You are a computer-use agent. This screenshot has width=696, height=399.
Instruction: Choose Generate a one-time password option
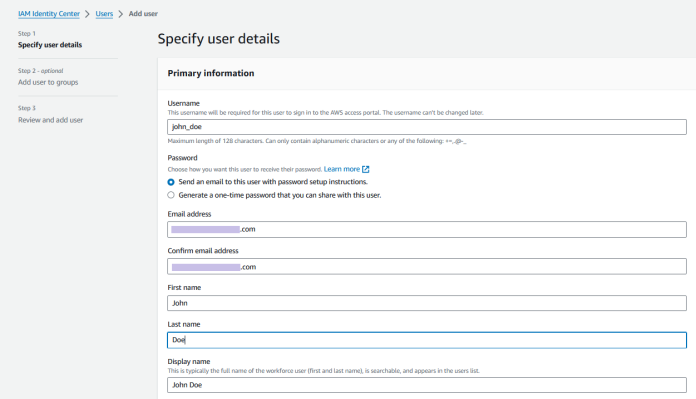click(171, 195)
